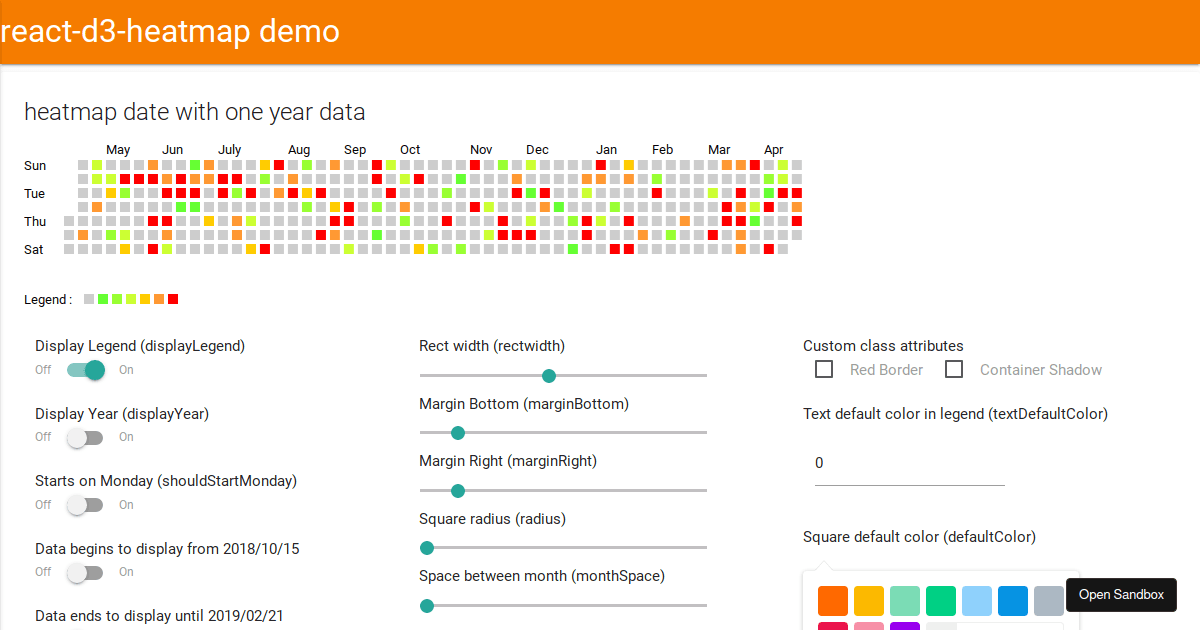Select the gray color swatch
1200x630 pixels.
point(1048,600)
